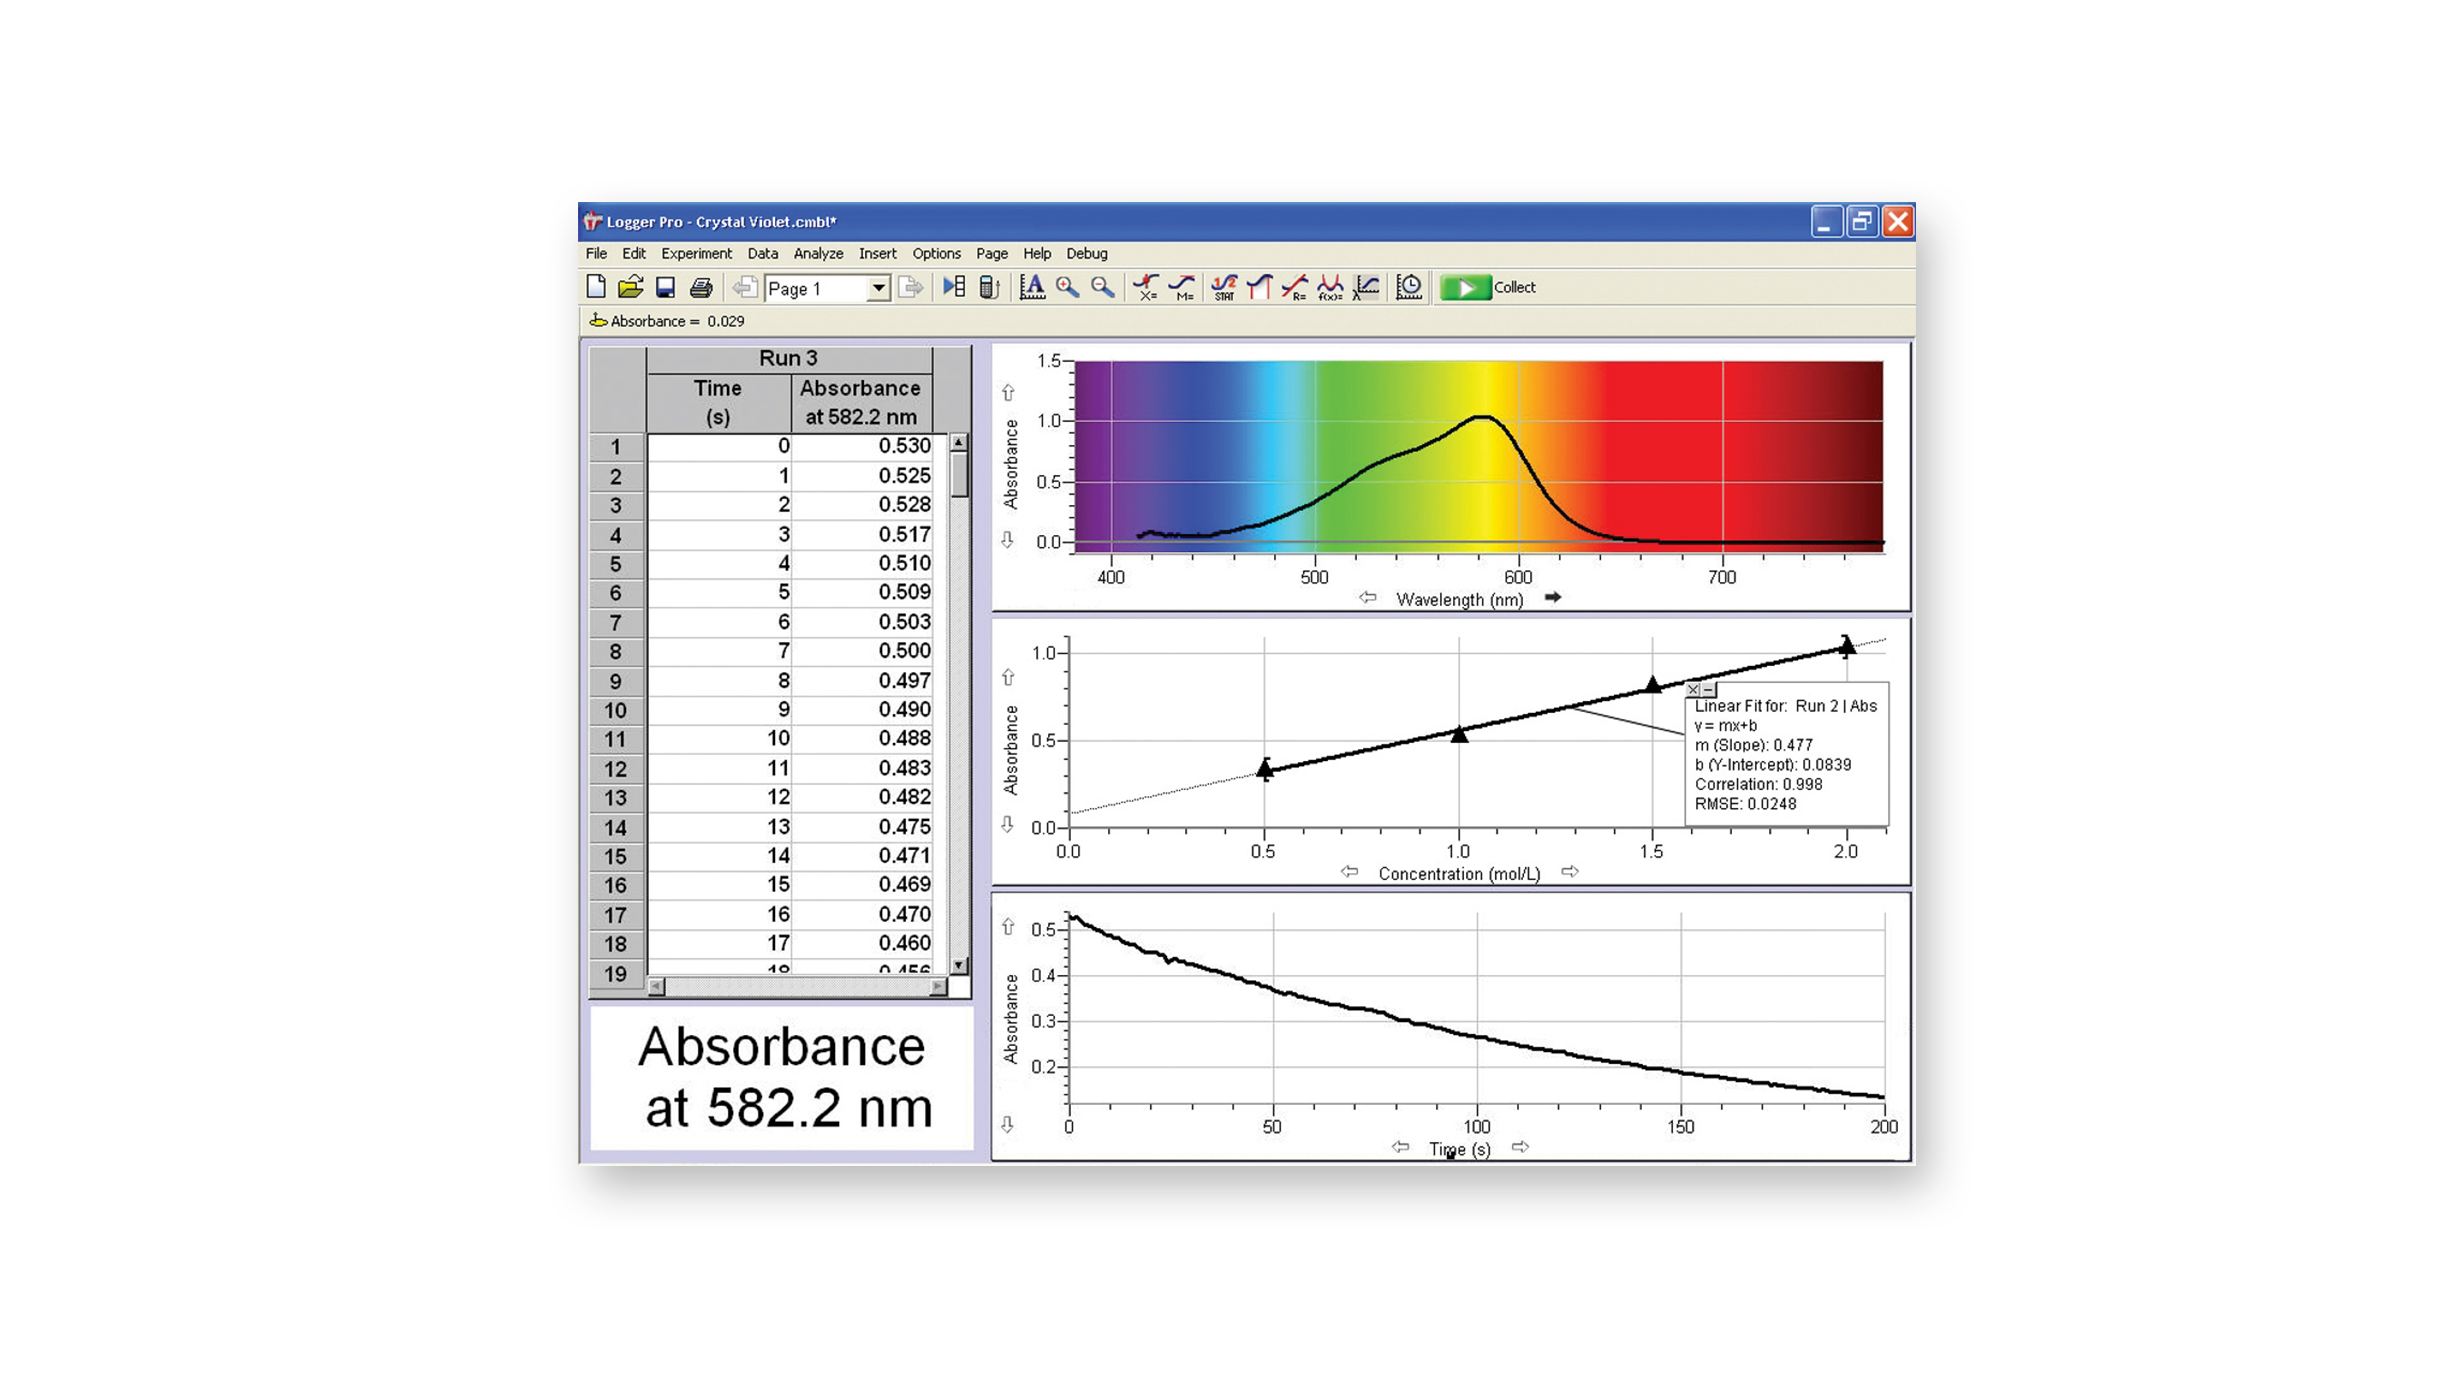Click the print icon in toolbar
Image resolution: width=2443 pixels, height=1374 pixels.
pos(701,288)
